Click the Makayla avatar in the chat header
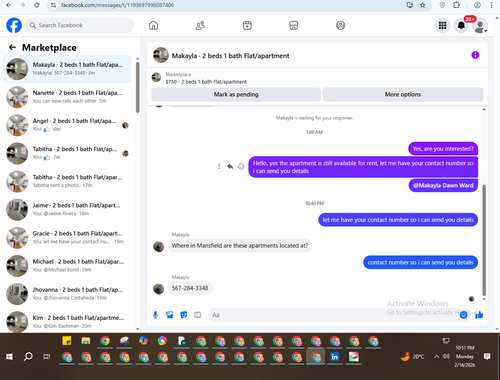The width and height of the screenshot is (500, 380). pyautogui.click(x=161, y=55)
